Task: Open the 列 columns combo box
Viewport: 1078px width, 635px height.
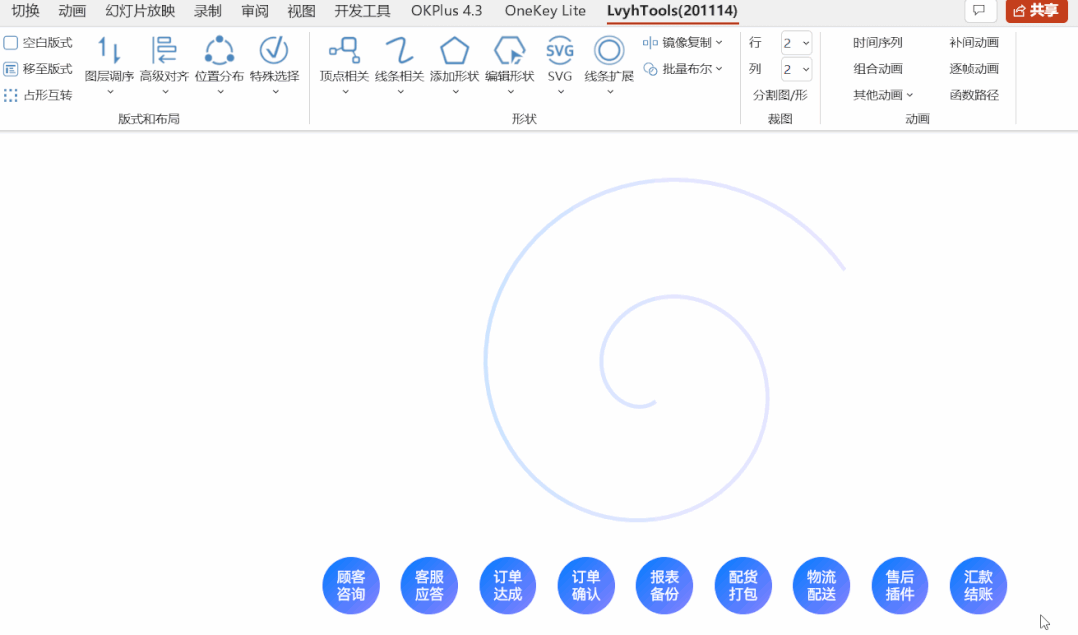Action: pos(796,69)
